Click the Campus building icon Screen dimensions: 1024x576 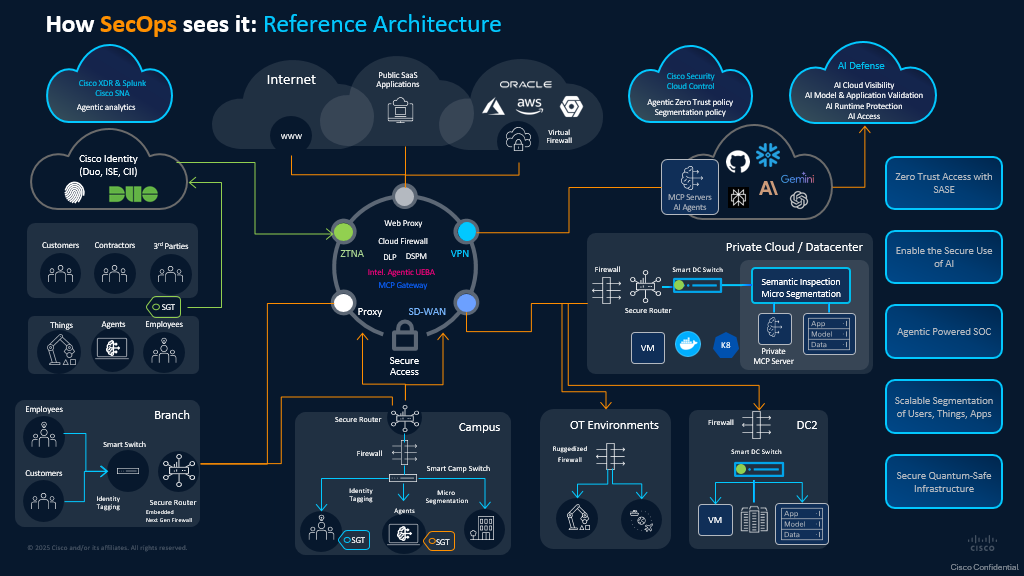[483, 528]
